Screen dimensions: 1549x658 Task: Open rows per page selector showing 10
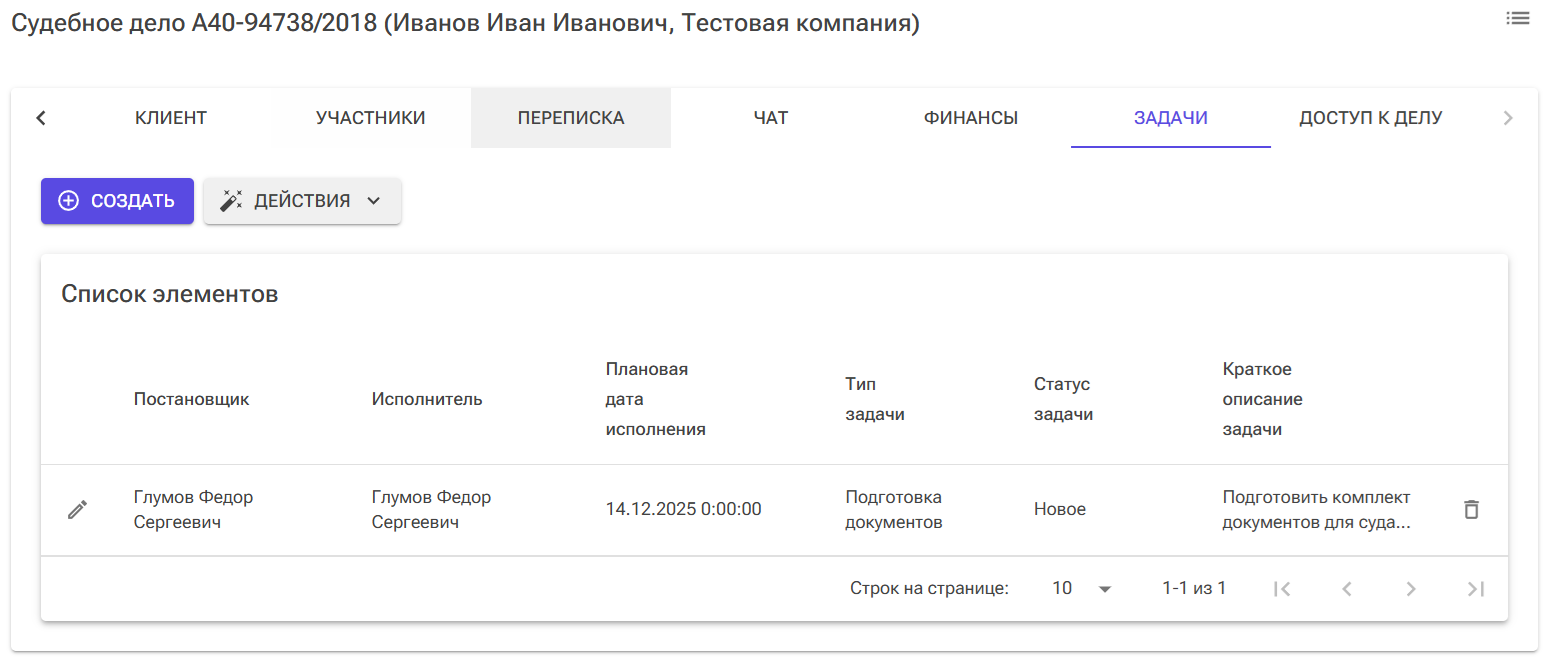[x=1083, y=588]
